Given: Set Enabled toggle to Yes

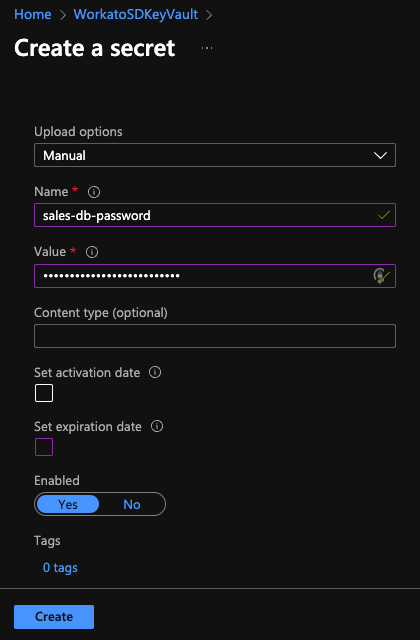Looking at the screenshot, I should 68,504.
